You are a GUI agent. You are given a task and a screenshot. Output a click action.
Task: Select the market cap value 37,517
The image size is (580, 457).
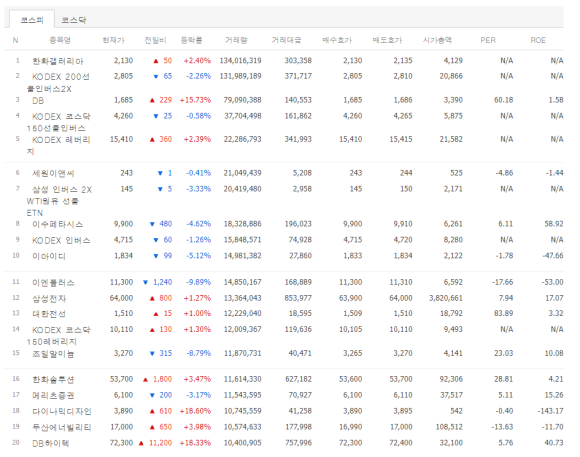pos(451,395)
